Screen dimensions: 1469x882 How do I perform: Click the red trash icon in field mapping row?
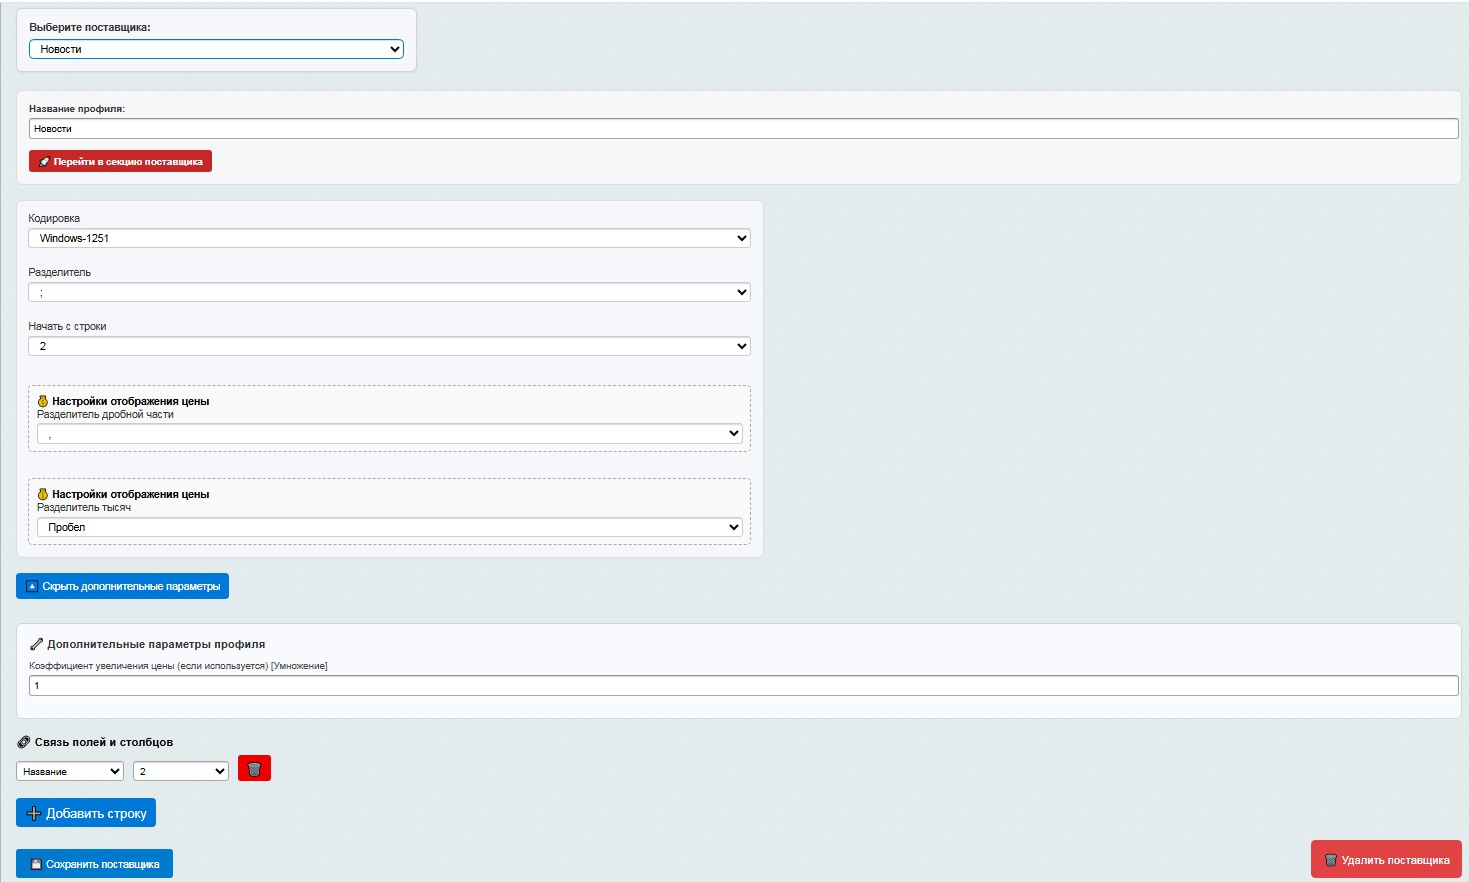[254, 769]
